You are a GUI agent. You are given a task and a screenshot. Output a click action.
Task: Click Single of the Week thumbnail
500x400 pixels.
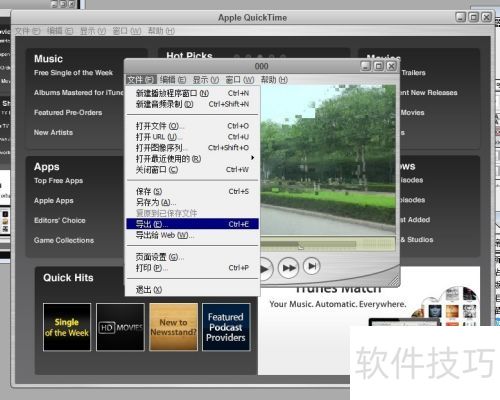[67, 327]
